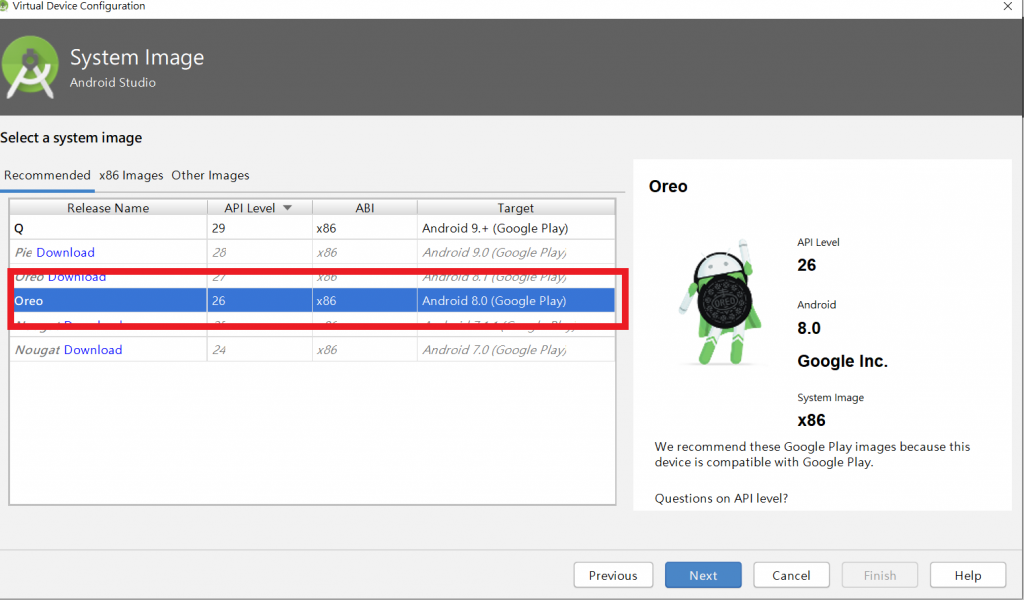
Task: Open the Other Images tab
Action: (x=210, y=175)
